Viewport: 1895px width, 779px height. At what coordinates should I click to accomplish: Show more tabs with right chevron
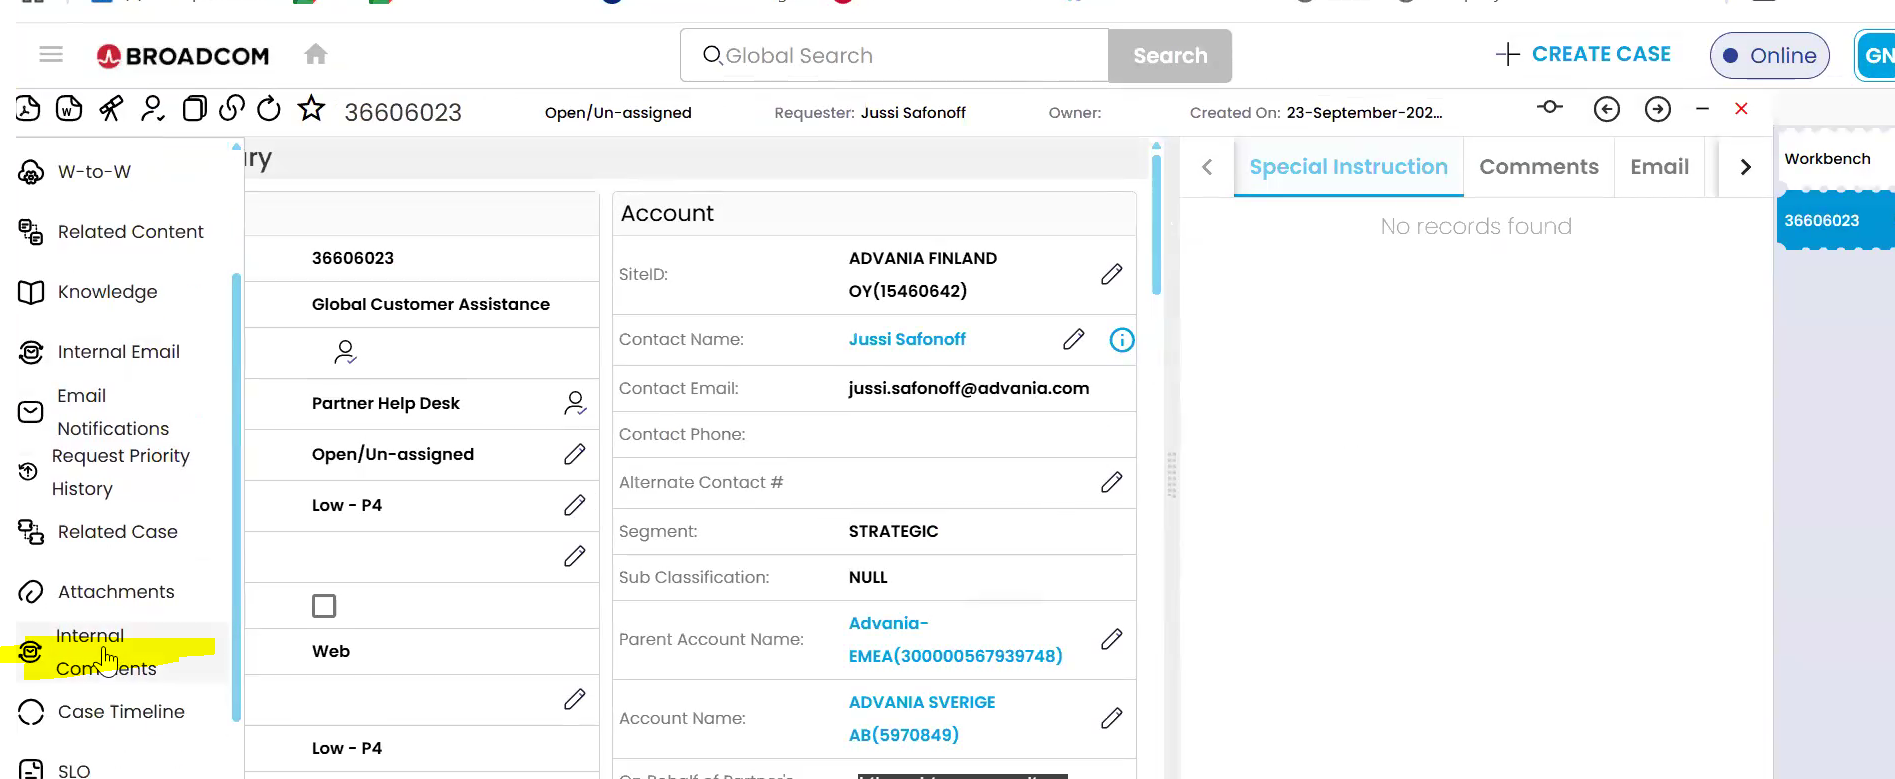coord(1746,167)
